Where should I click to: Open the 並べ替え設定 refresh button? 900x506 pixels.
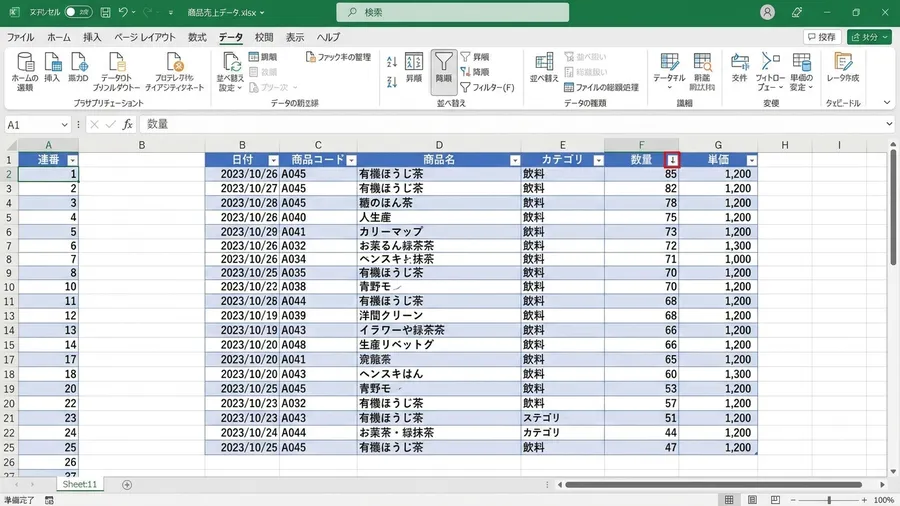click(x=231, y=72)
